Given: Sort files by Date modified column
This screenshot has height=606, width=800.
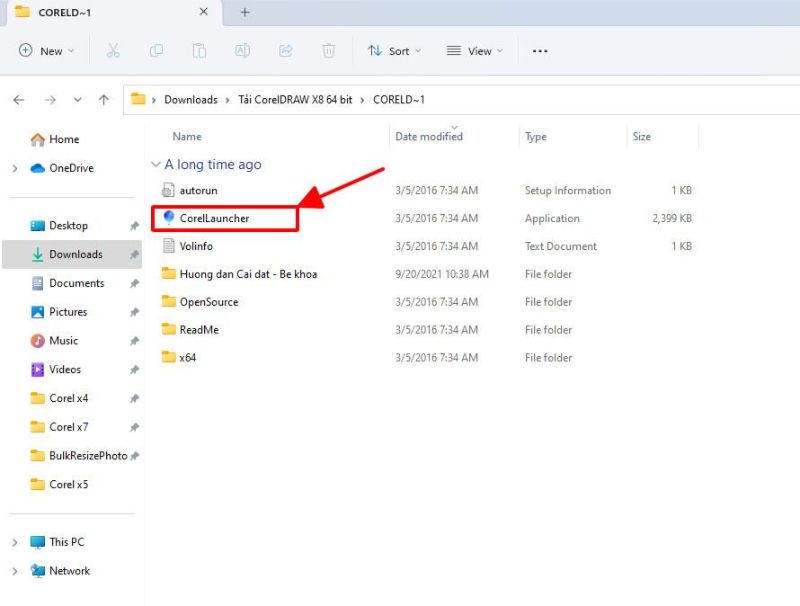Looking at the screenshot, I should 429,137.
